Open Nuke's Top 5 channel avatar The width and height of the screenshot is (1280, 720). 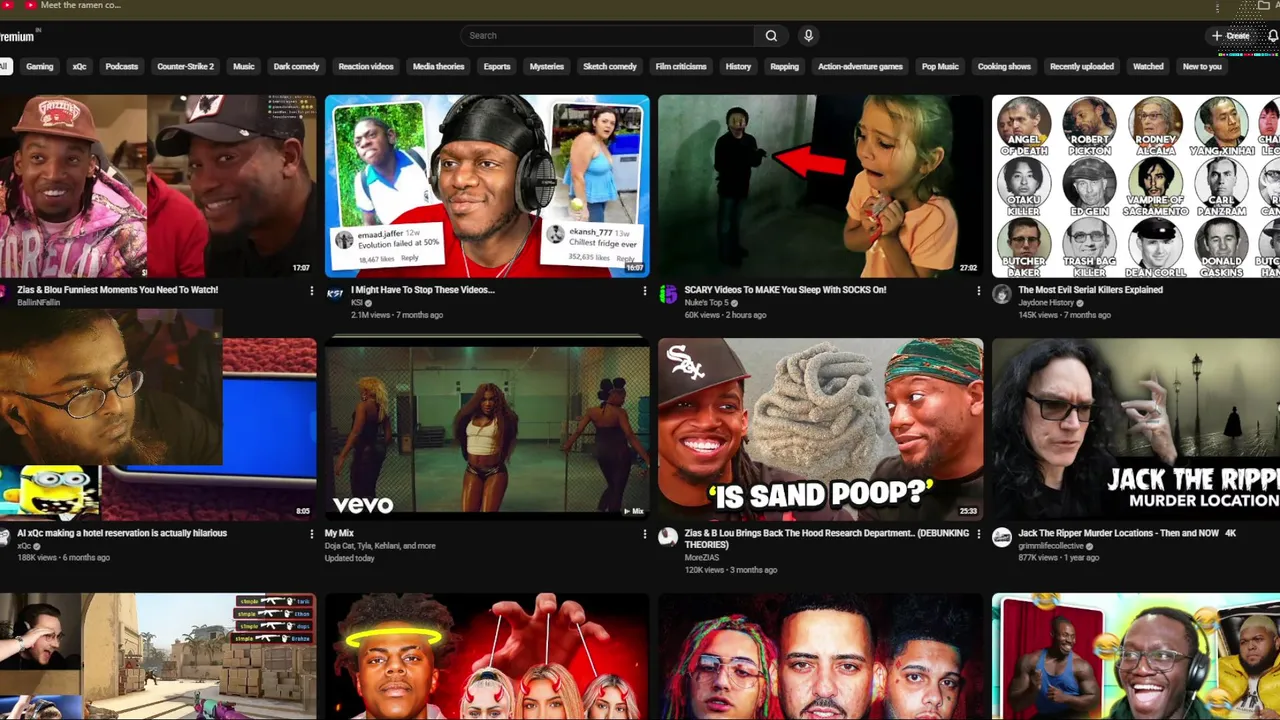668,294
